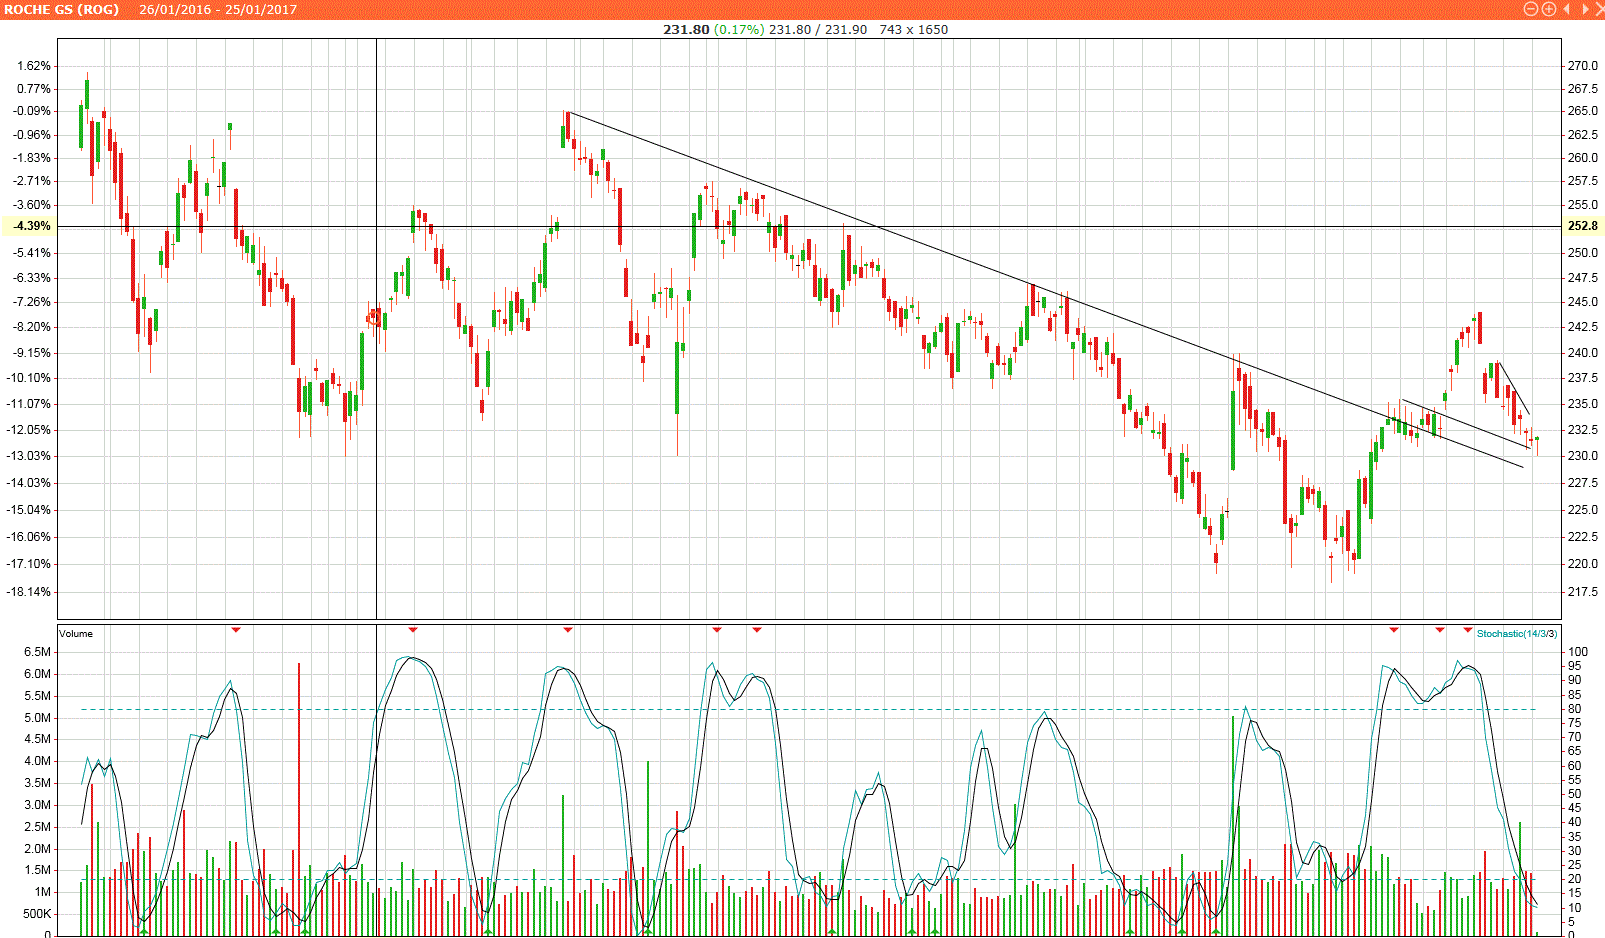Zoom in the chart with plus icon
The height and width of the screenshot is (938, 1605).
tap(1549, 9)
